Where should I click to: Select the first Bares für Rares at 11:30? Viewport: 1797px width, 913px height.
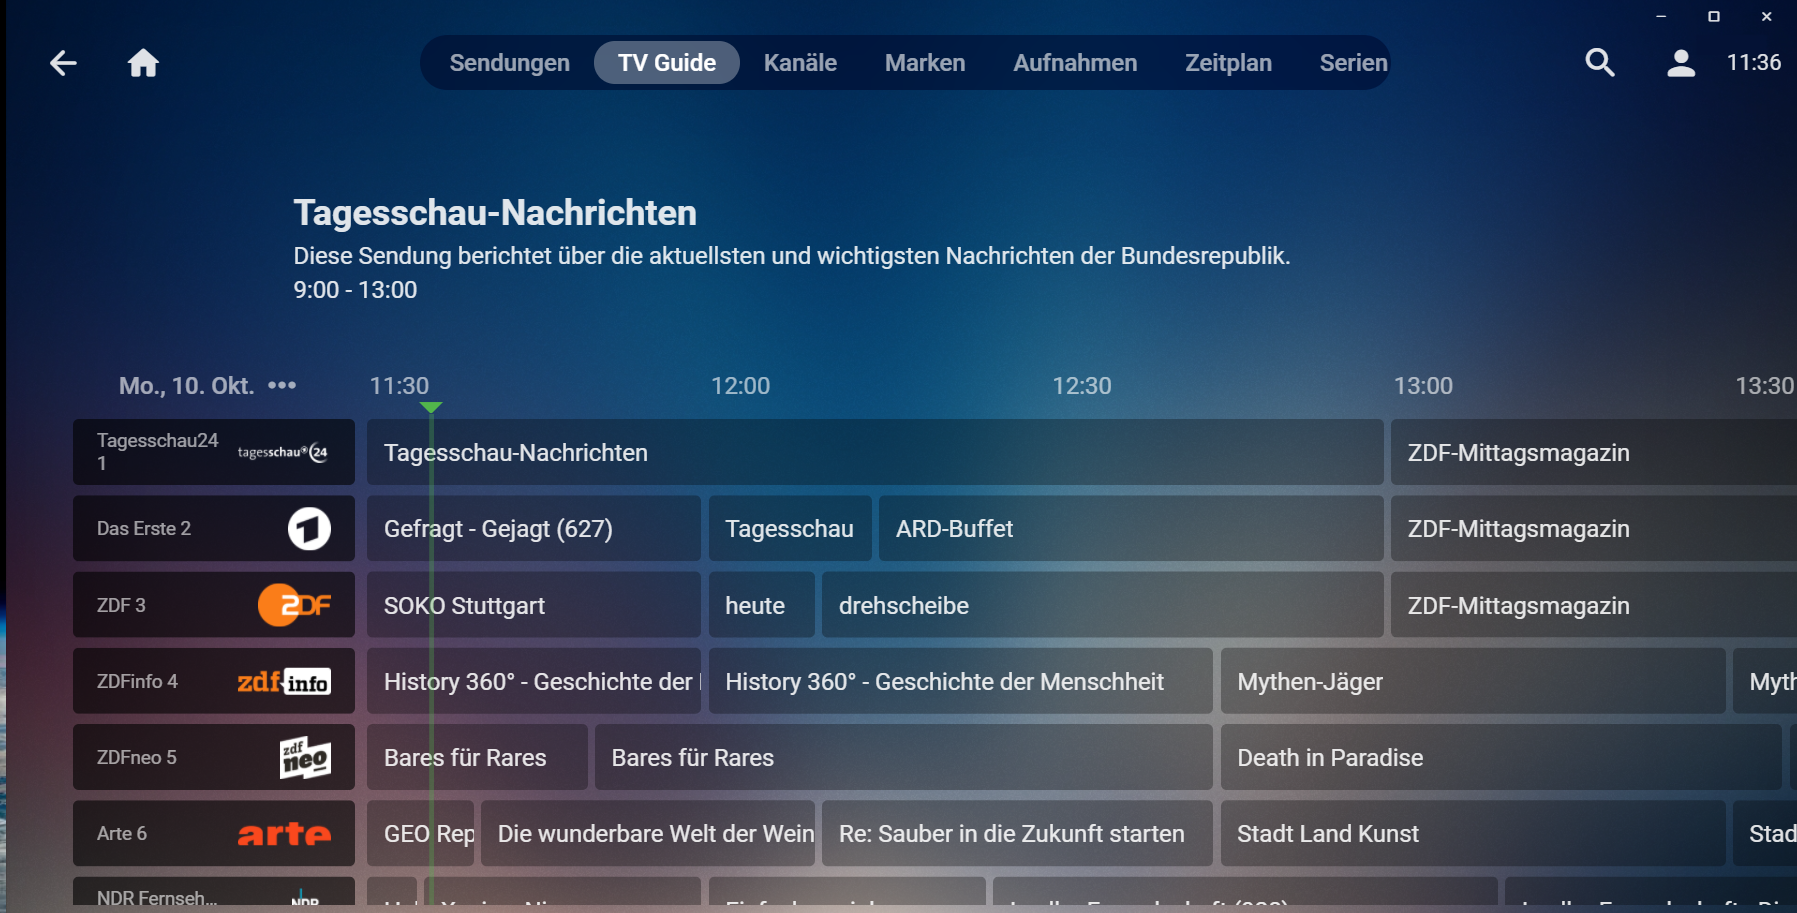coord(477,758)
